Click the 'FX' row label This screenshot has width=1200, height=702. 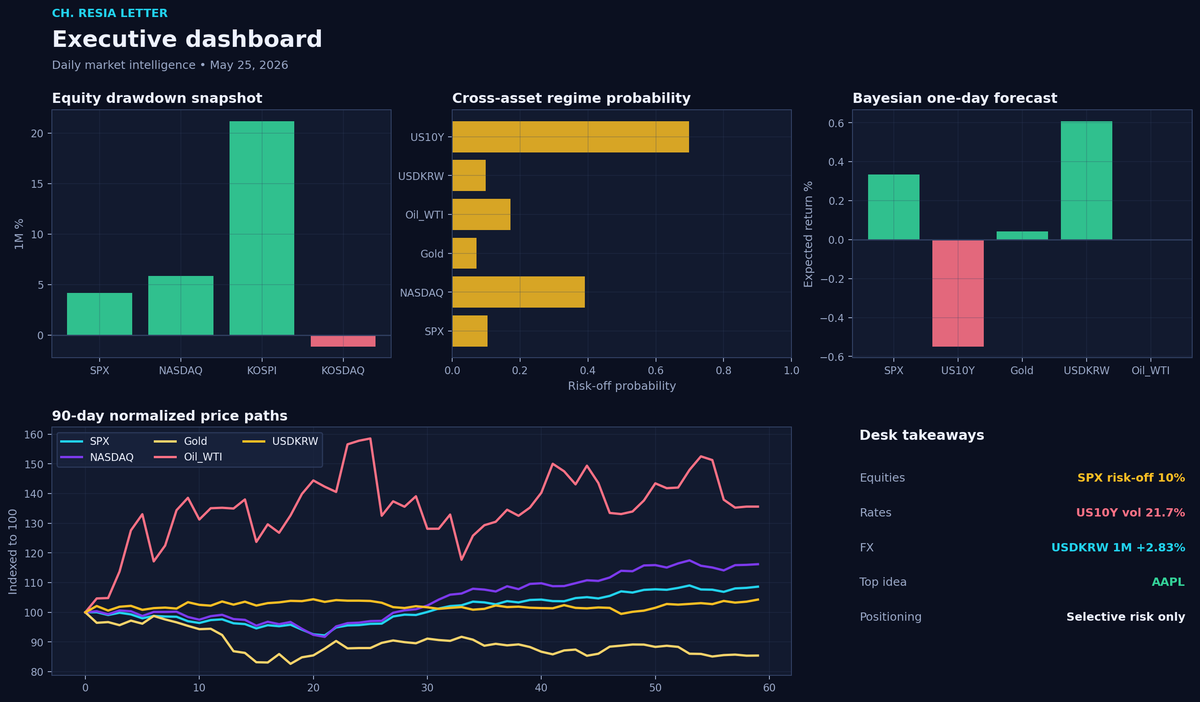[867, 548]
